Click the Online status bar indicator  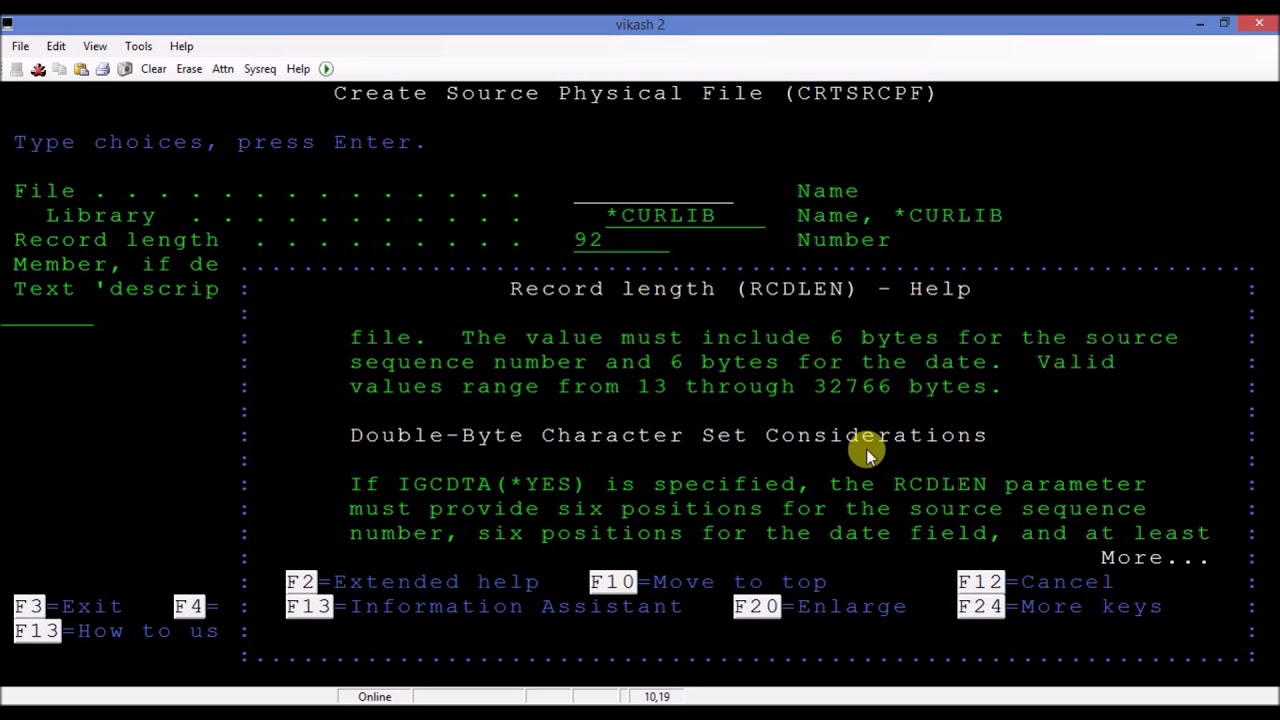375,697
